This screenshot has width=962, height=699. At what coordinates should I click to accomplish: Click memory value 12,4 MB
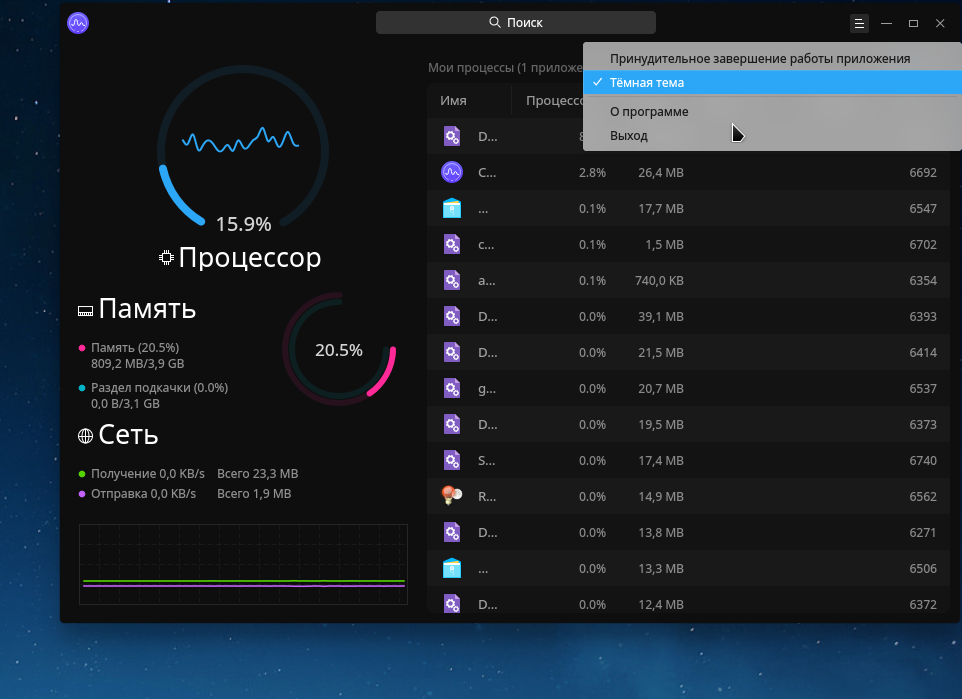pos(661,604)
